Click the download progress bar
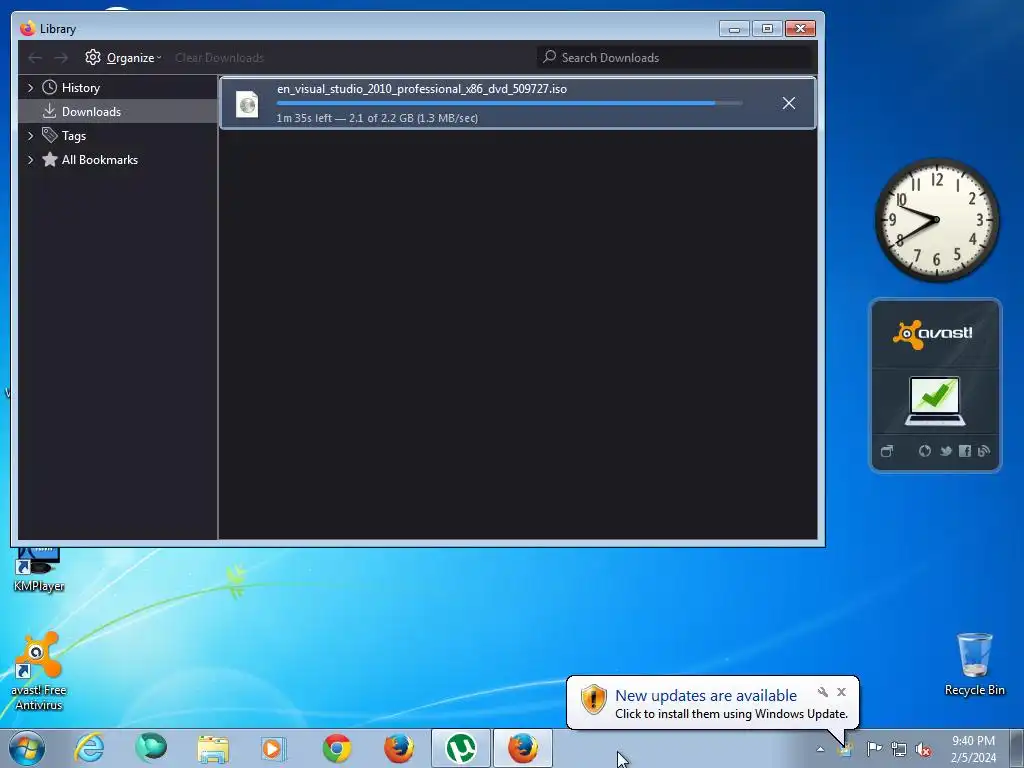This screenshot has width=1024, height=768. (509, 103)
